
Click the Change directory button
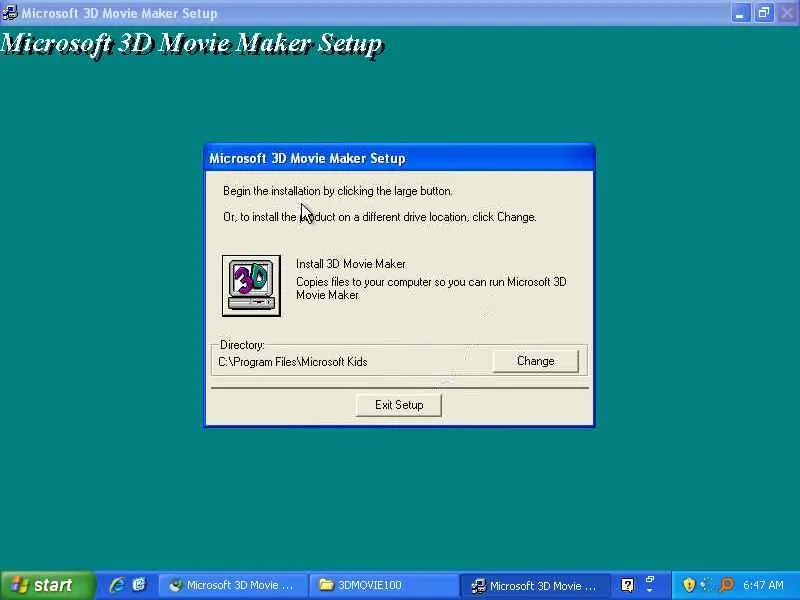coord(535,361)
